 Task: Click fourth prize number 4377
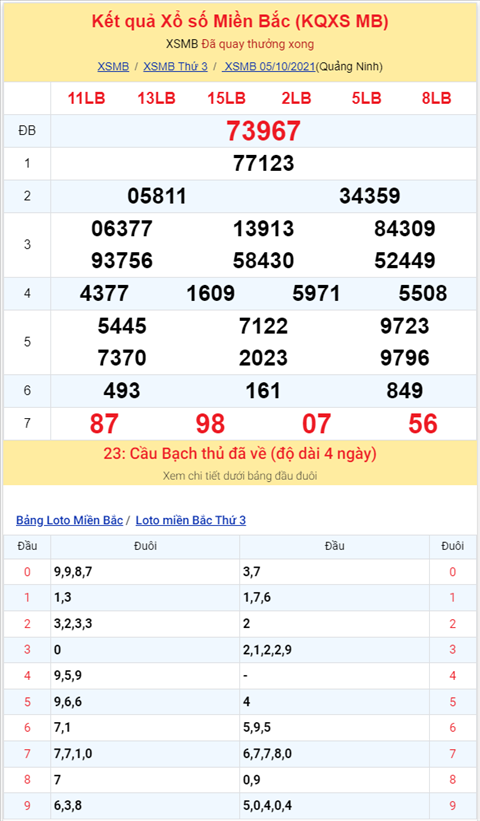tap(104, 293)
